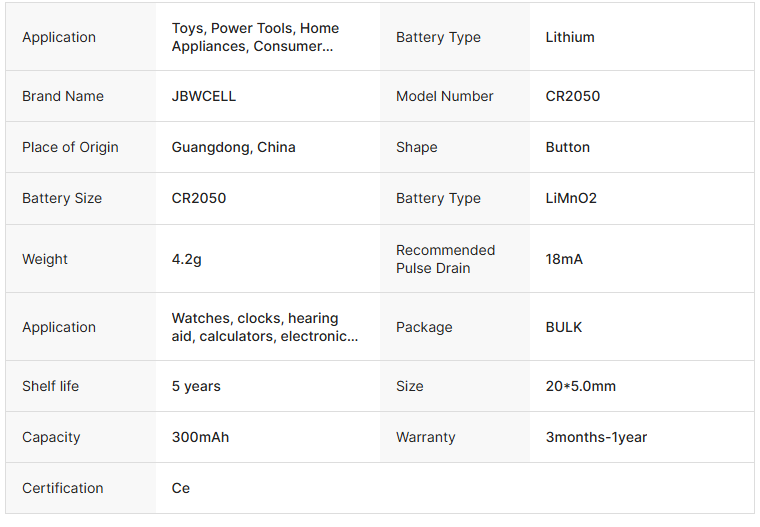760x527 pixels.
Task: Select the "5 years" shelf life value
Action: coord(196,386)
